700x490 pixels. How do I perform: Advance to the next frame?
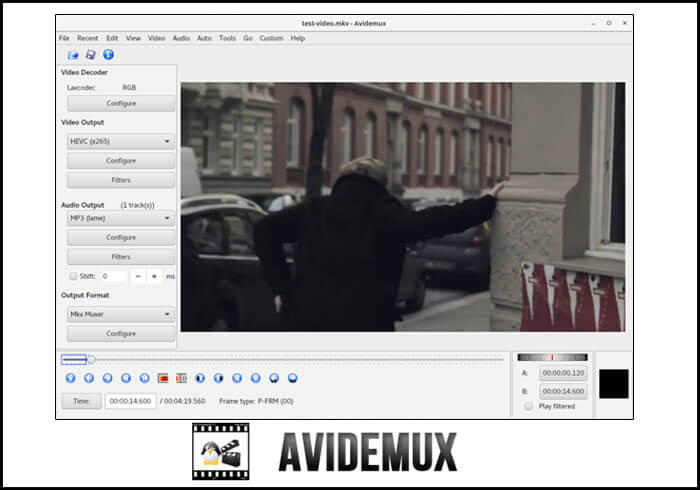[108, 378]
